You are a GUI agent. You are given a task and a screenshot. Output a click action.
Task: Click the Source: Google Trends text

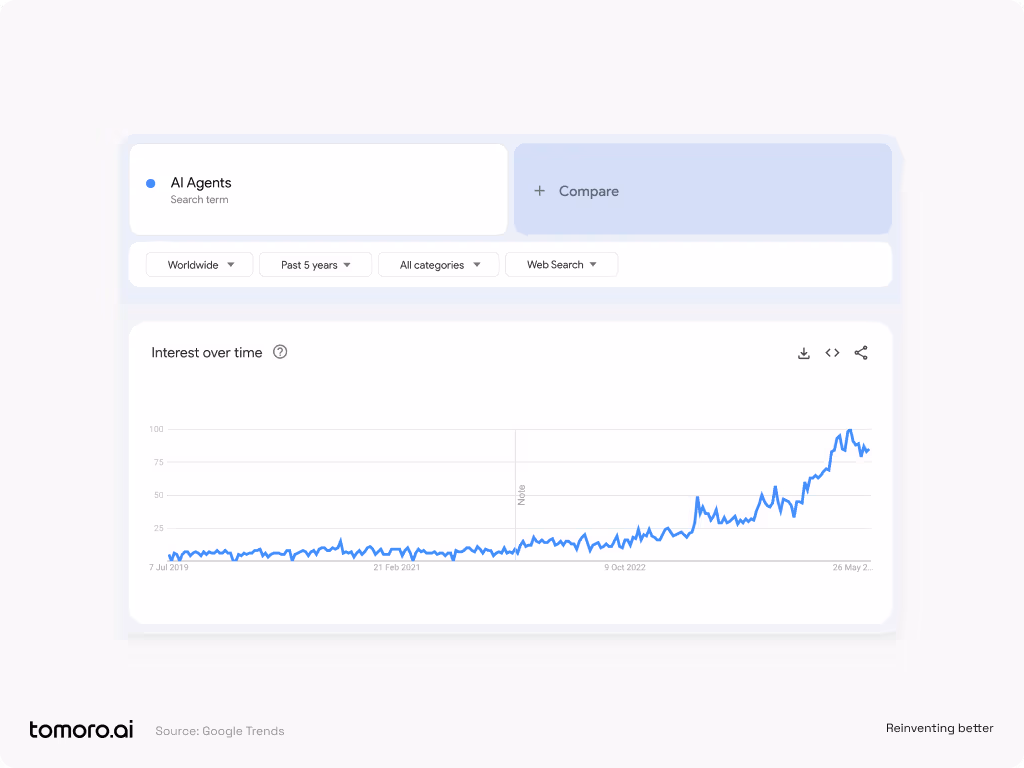pos(220,731)
